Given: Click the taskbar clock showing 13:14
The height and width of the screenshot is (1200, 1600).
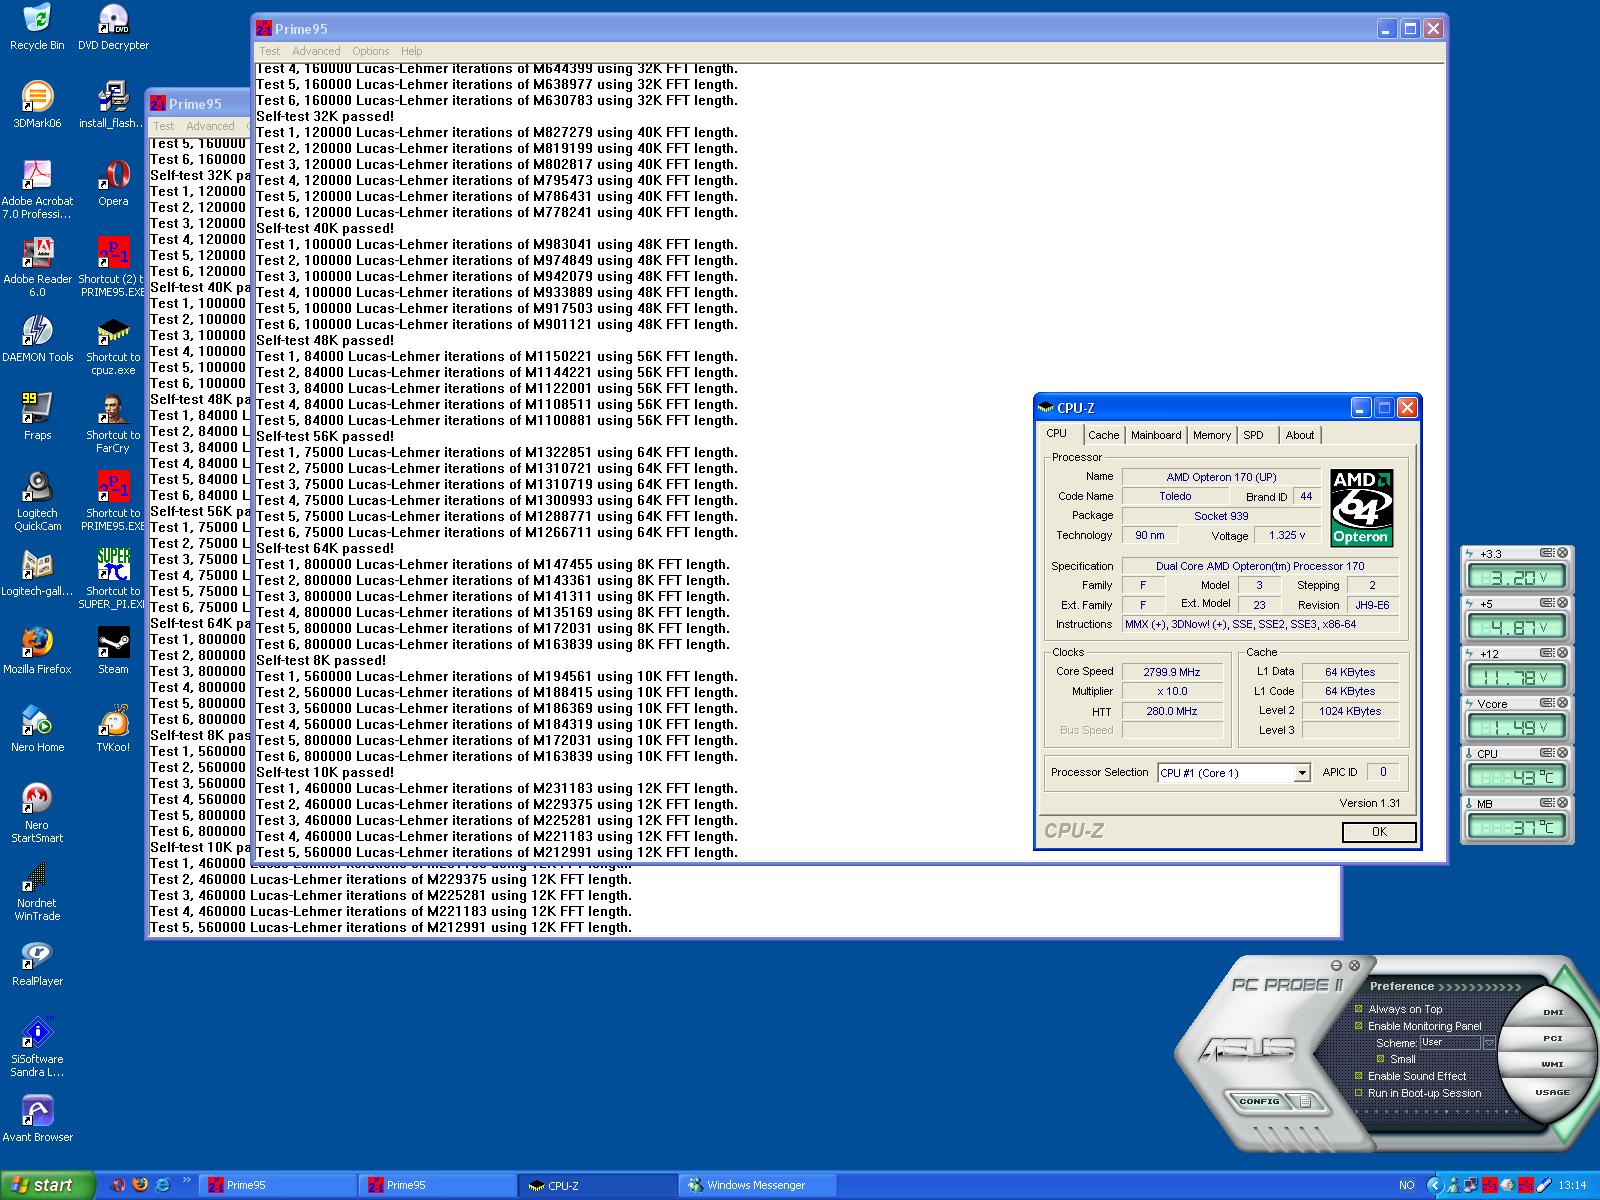Looking at the screenshot, I should pyautogui.click(x=1572, y=1185).
